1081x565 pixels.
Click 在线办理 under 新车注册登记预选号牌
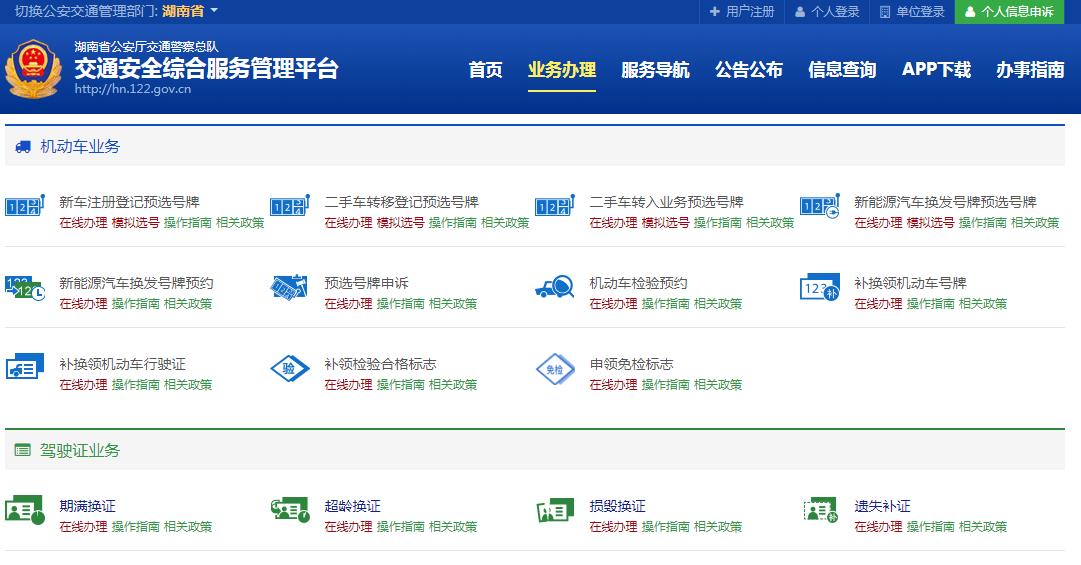pyautogui.click(x=83, y=223)
